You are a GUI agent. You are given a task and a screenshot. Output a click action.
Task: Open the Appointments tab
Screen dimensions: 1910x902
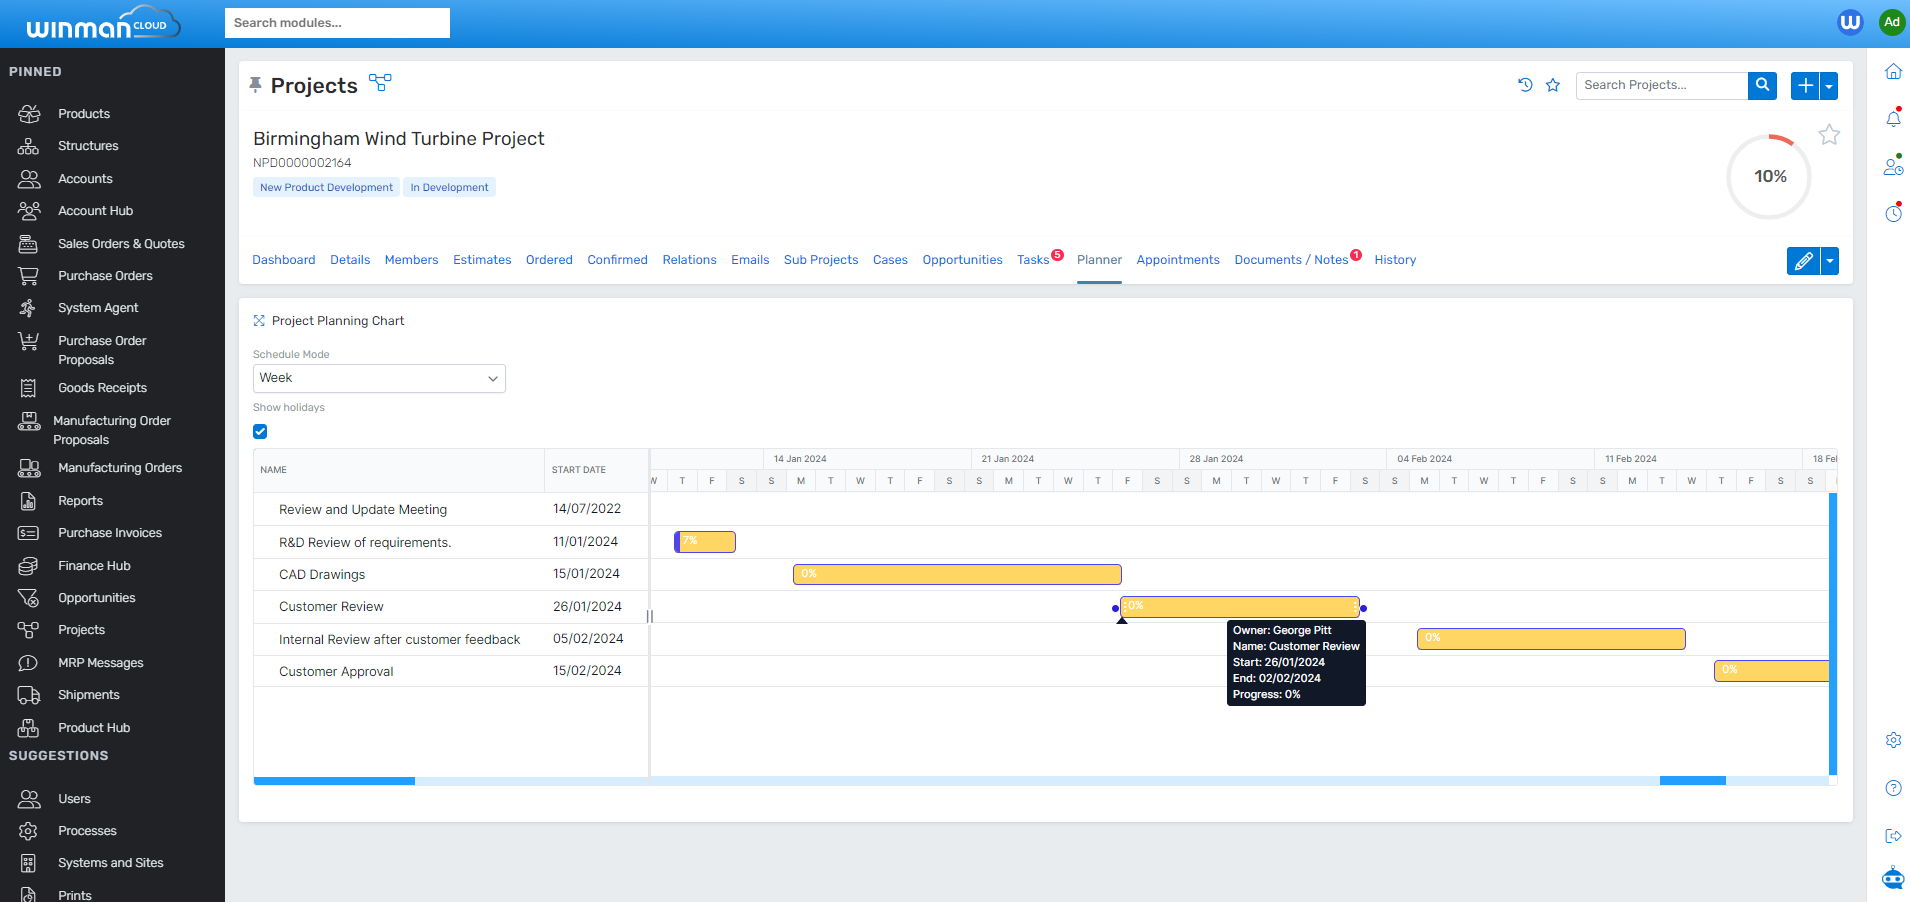pyautogui.click(x=1177, y=259)
